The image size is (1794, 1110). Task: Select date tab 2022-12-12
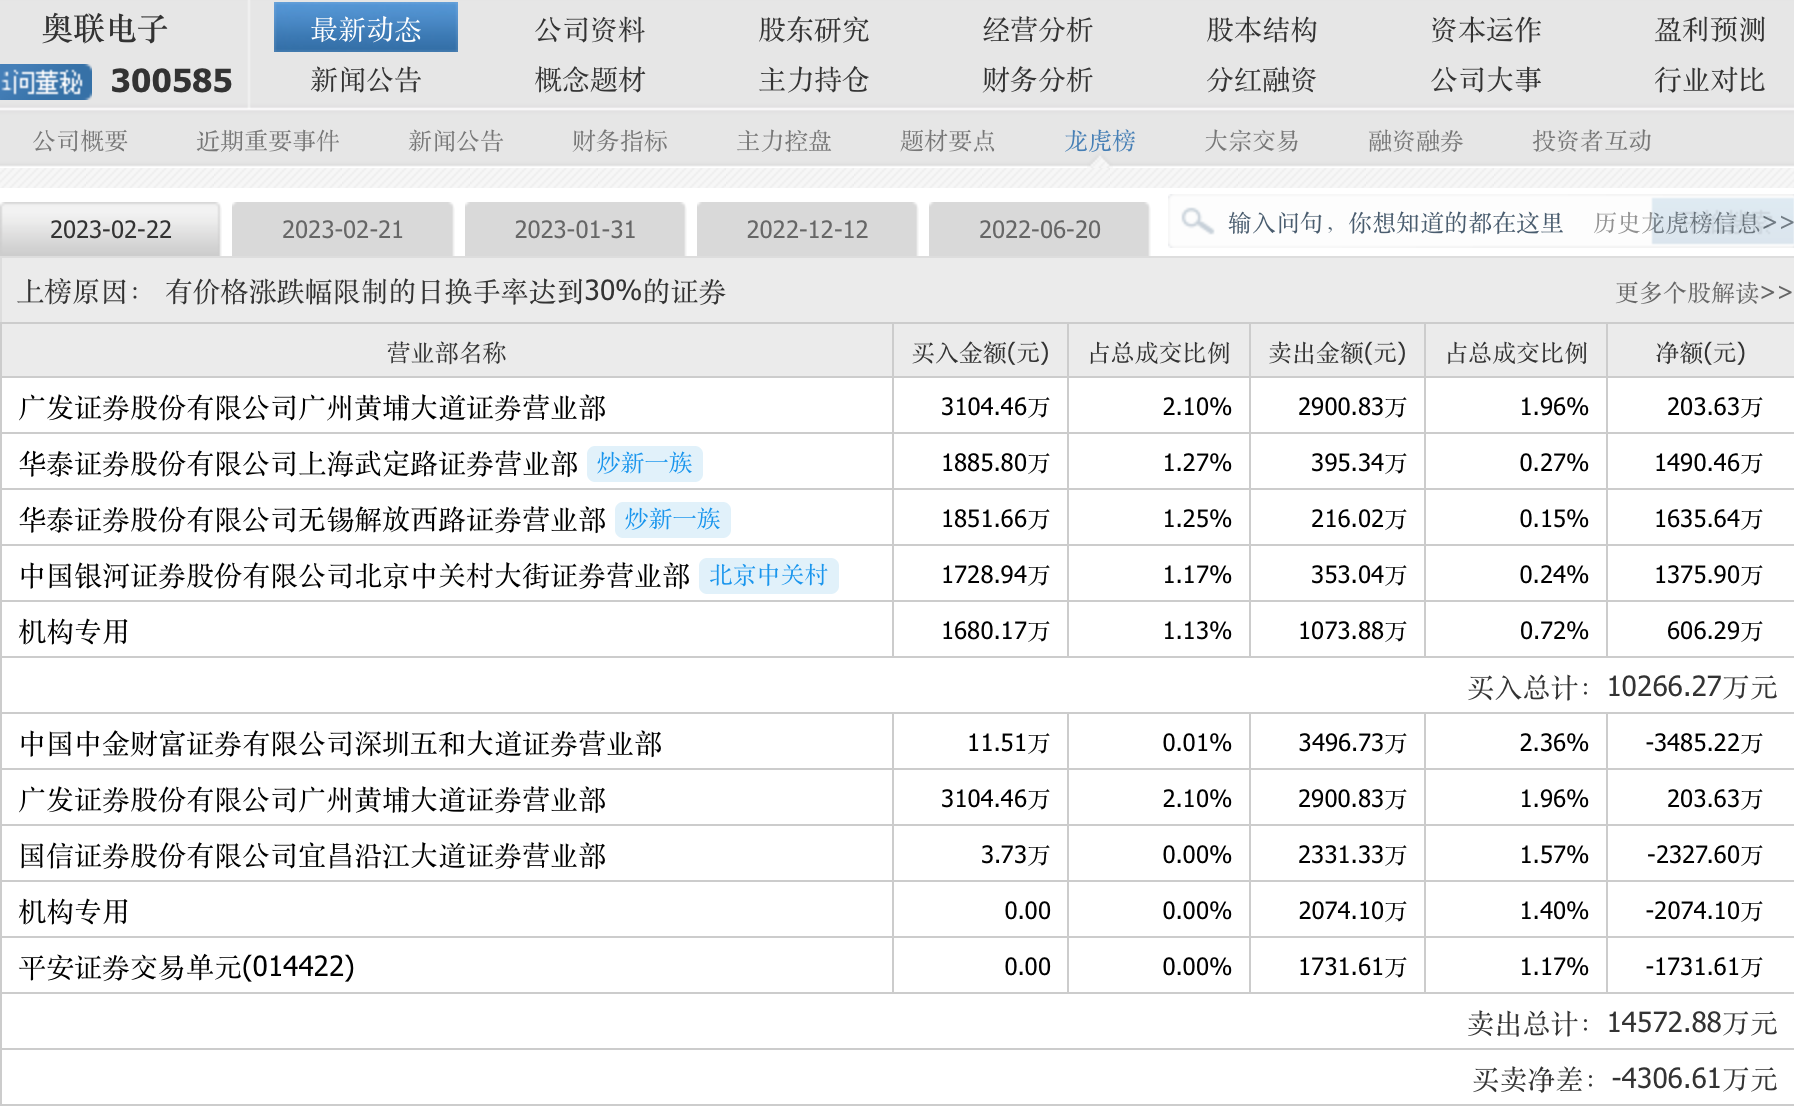point(807,230)
